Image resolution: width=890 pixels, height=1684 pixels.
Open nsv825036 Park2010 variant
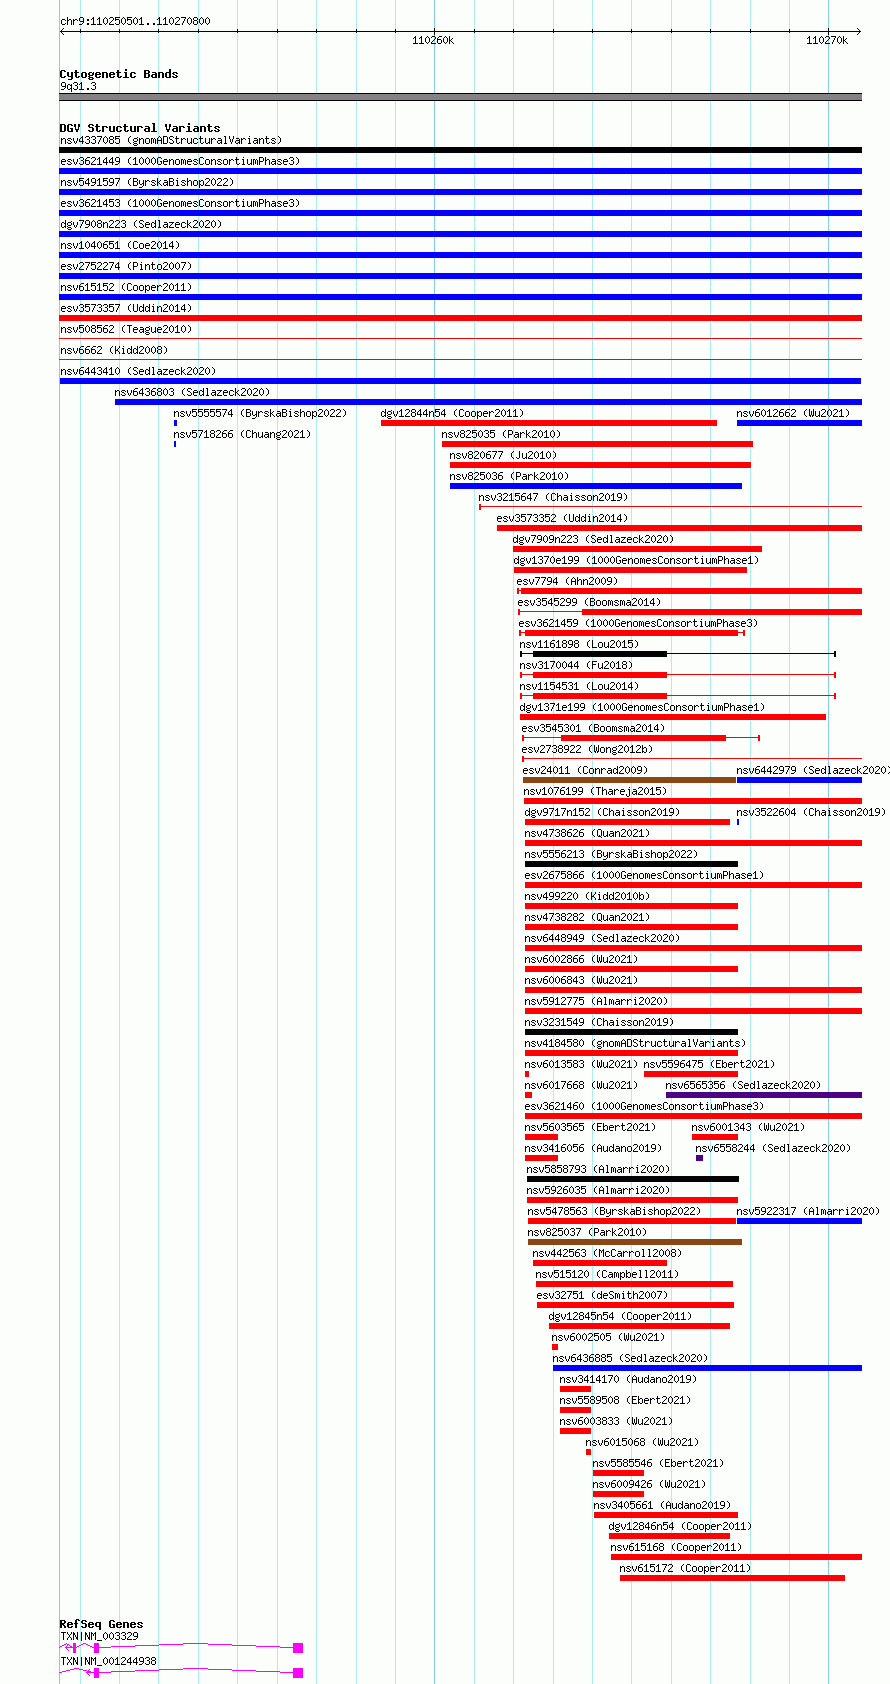pos(509,476)
